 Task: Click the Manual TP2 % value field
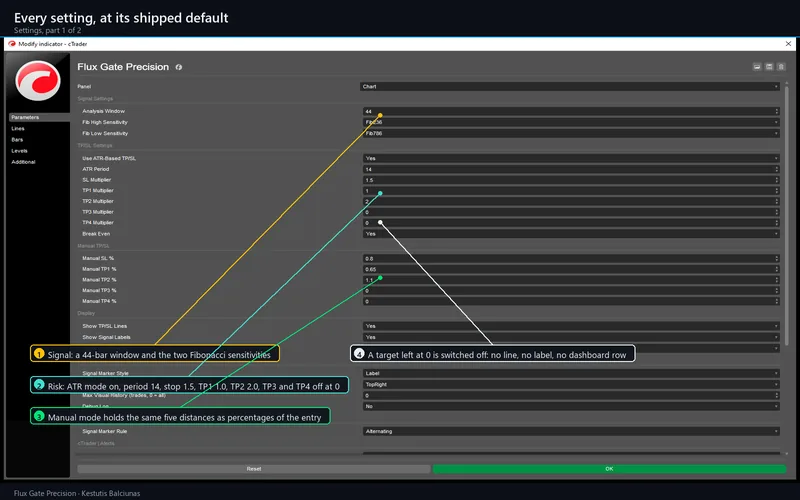point(569,280)
